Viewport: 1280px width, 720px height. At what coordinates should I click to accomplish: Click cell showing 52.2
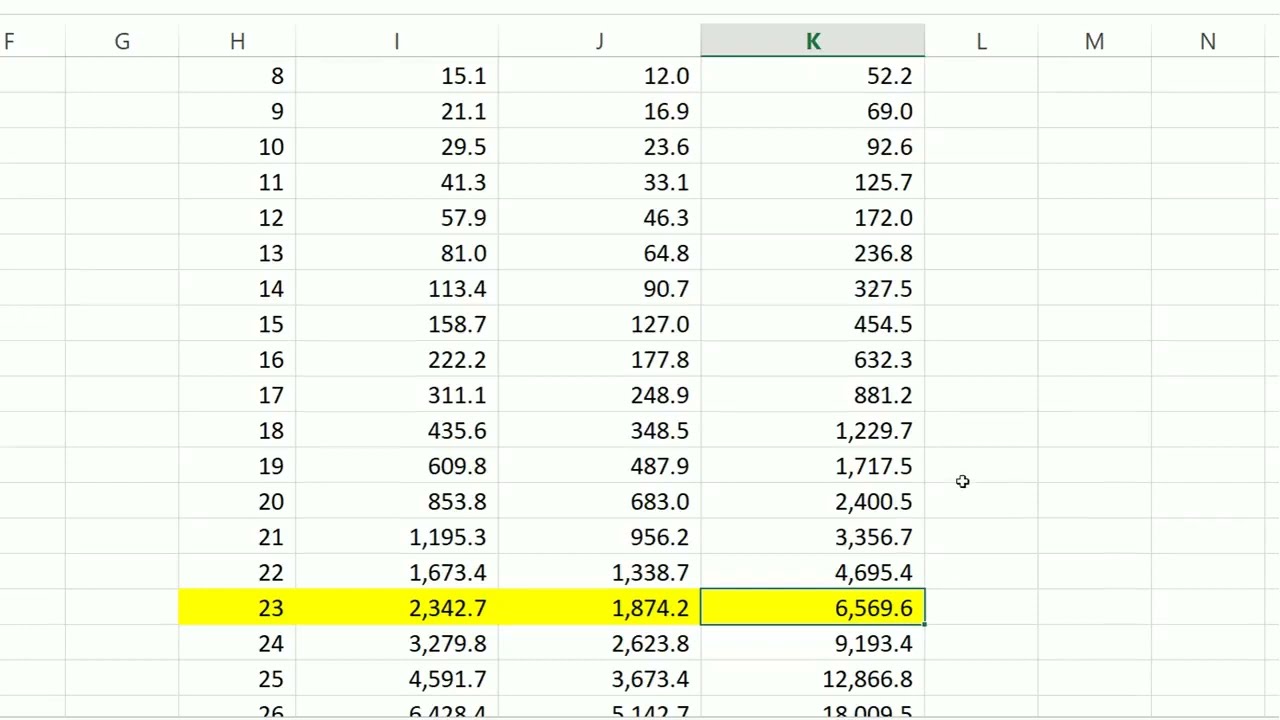(x=813, y=76)
